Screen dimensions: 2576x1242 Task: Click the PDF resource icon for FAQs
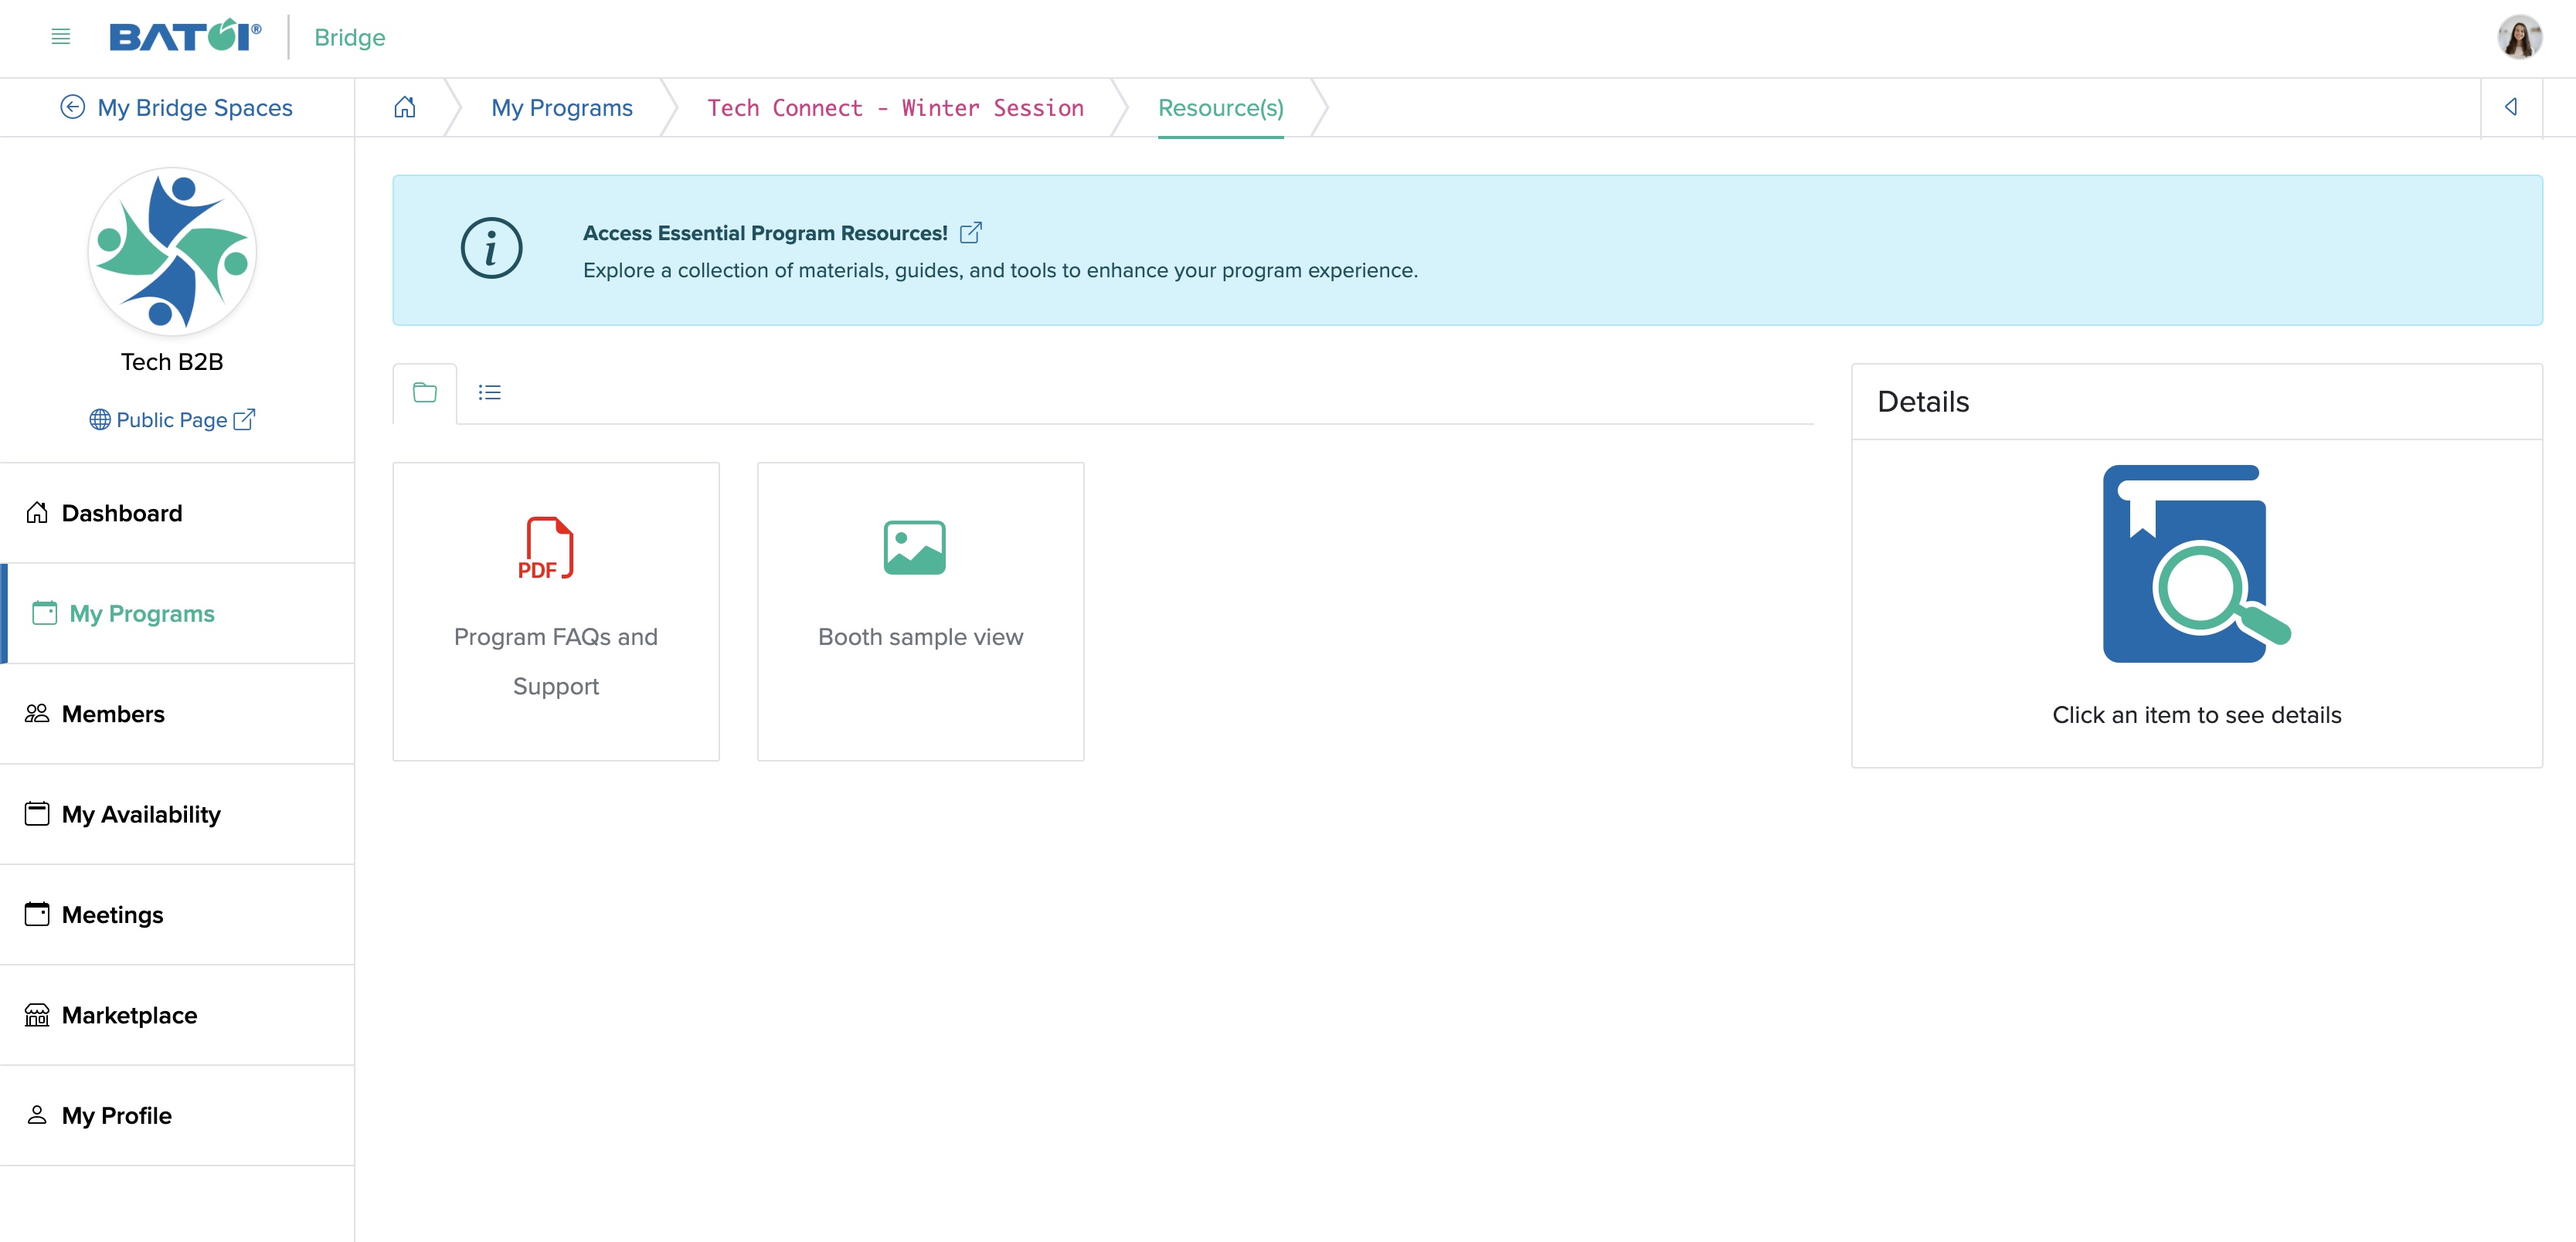point(552,547)
